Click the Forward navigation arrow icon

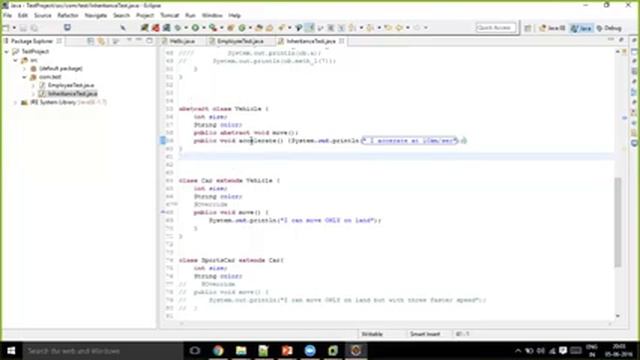click(417, 28)
